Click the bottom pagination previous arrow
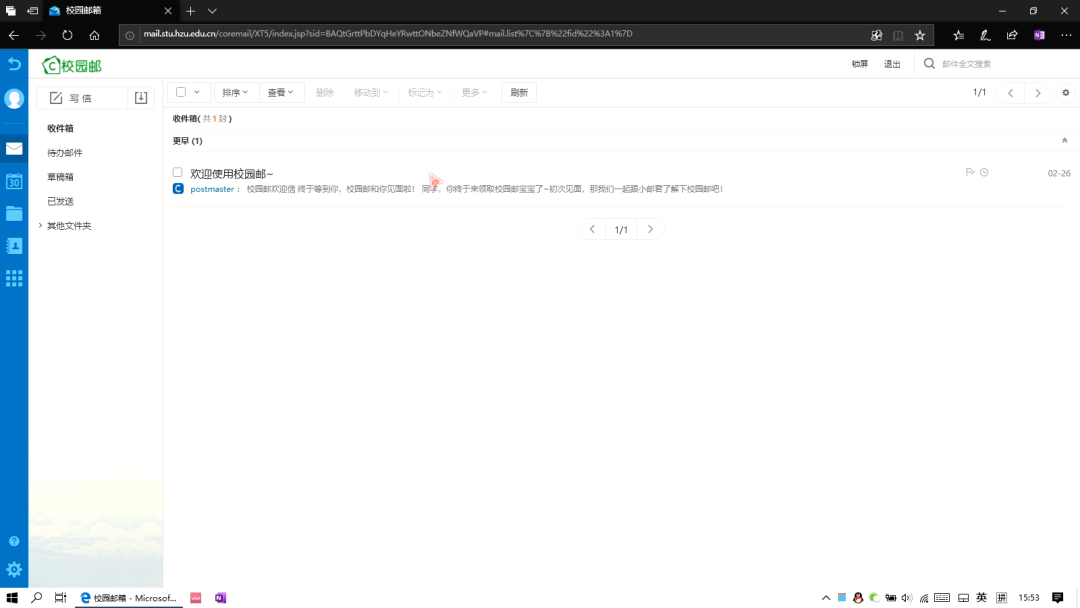Viewport: 1080px width, 608px height. point(592,229)
